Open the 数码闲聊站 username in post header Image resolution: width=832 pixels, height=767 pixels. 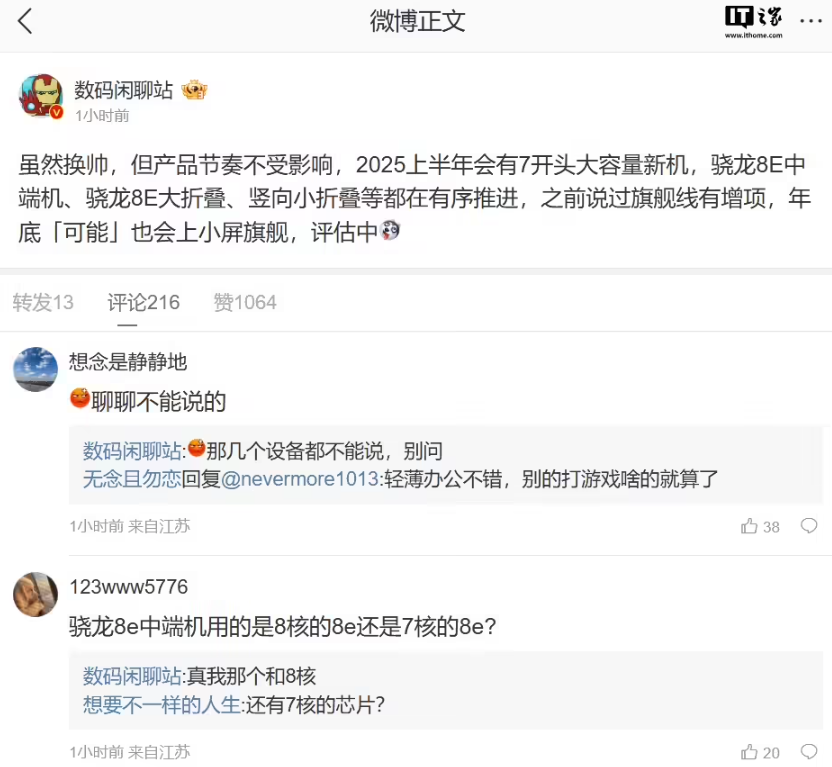coord(124,90)
